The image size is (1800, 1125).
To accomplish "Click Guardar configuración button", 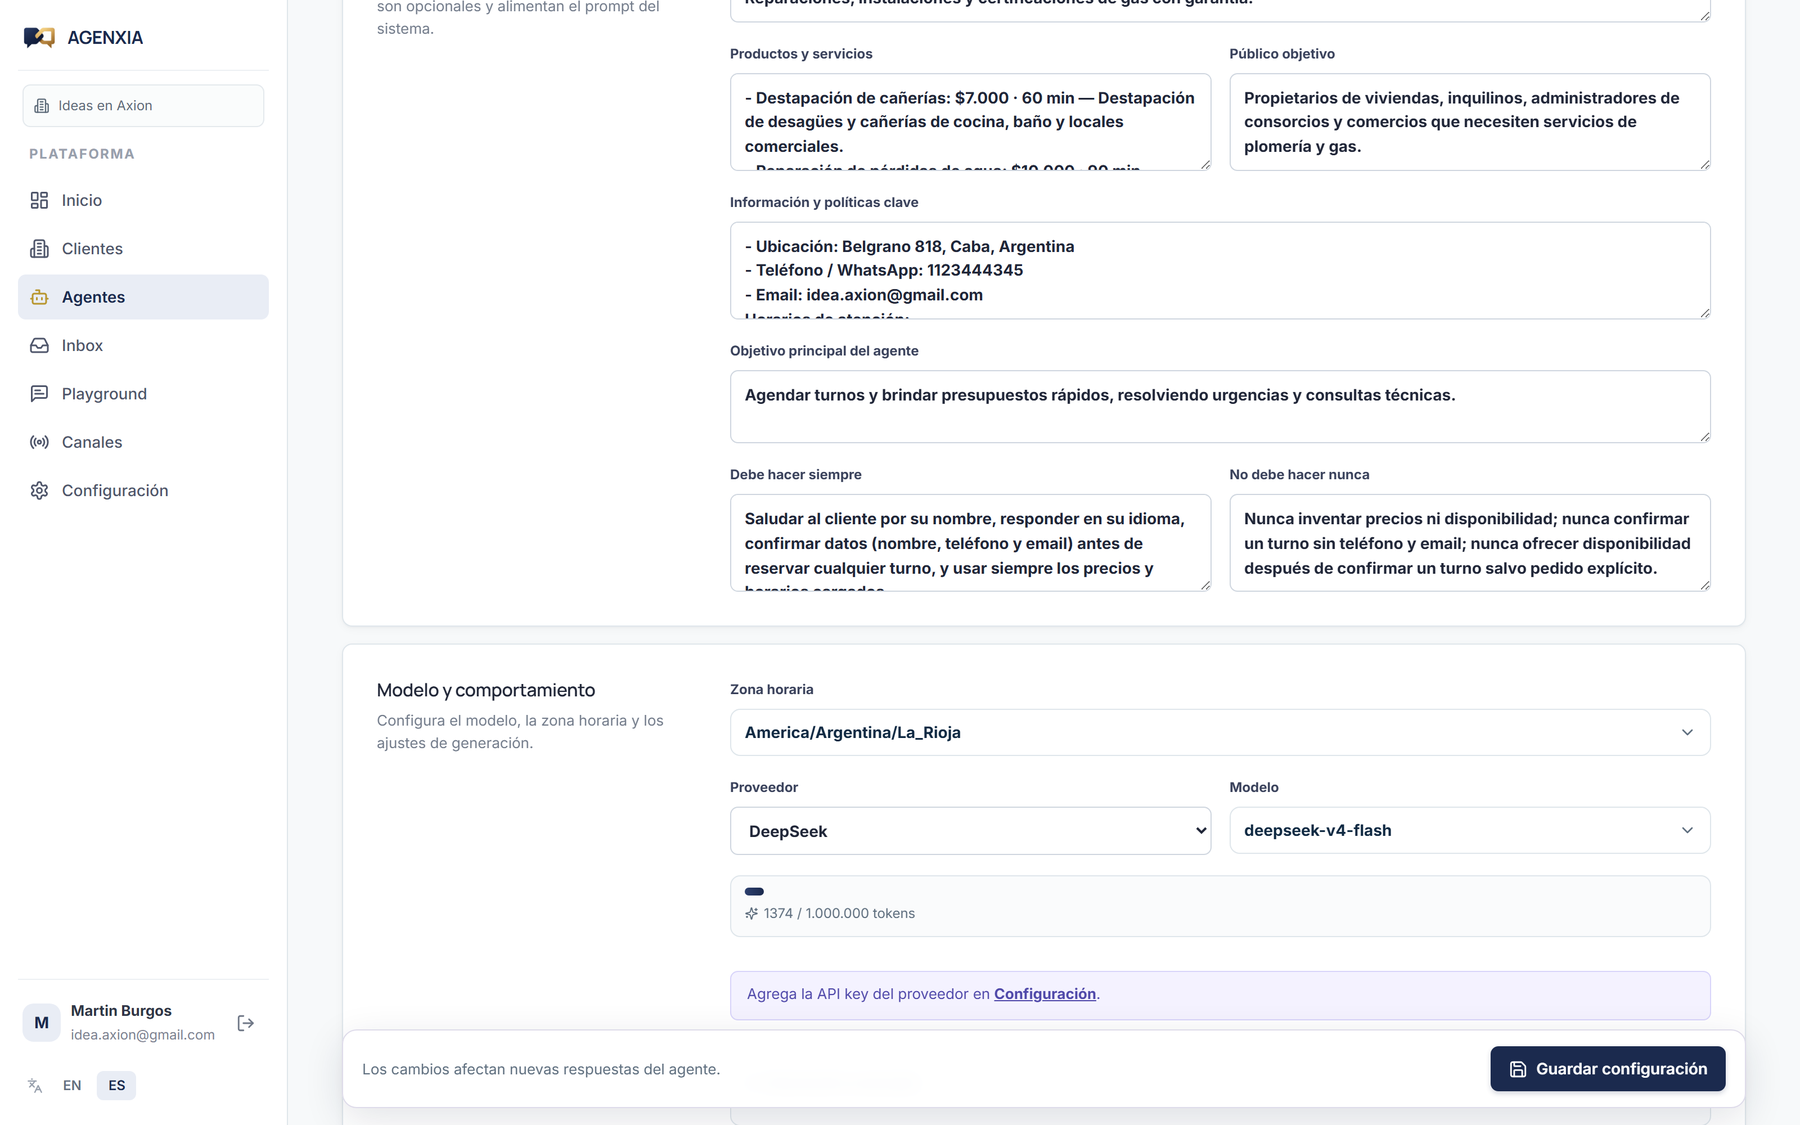I will pyautogui.click(x=1608, y=1069).
